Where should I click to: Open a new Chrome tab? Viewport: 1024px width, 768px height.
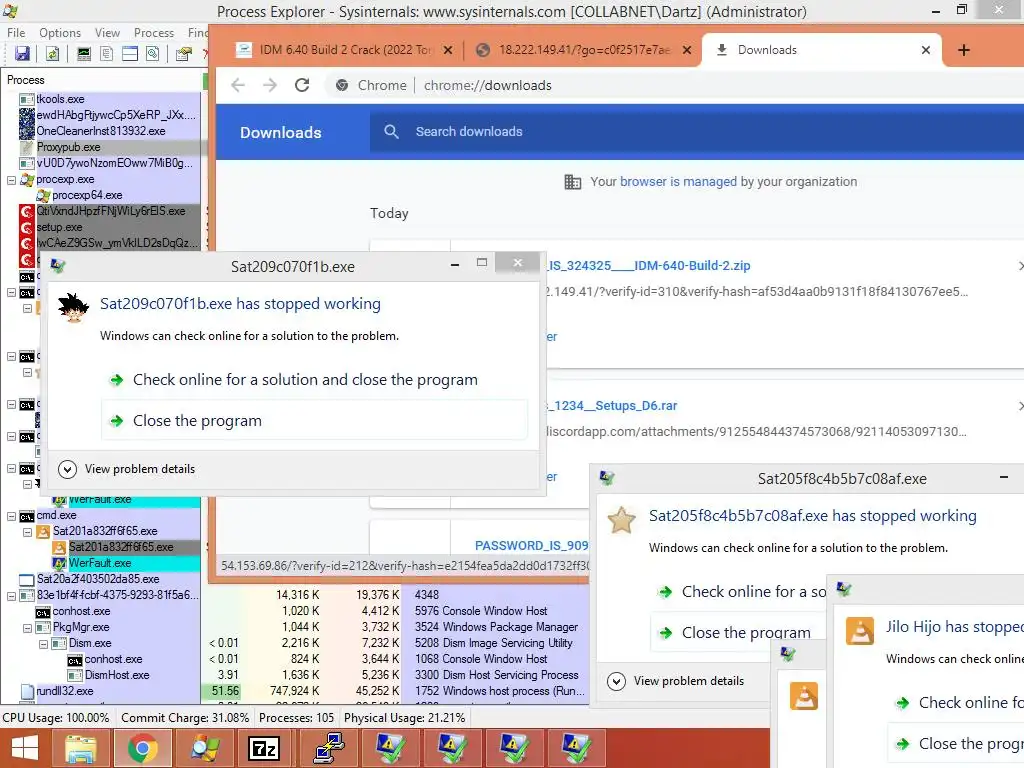[x=964, y=50]
